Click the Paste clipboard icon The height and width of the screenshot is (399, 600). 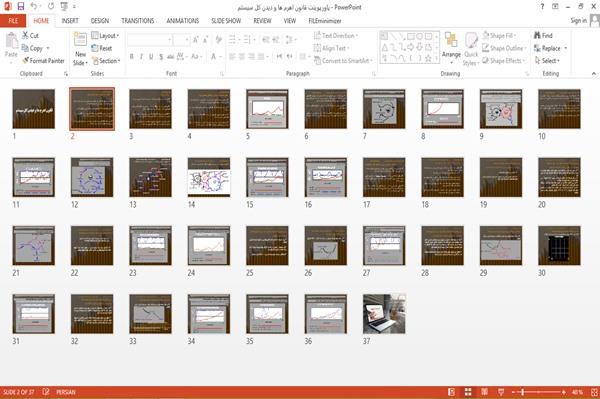pos(11,41)
